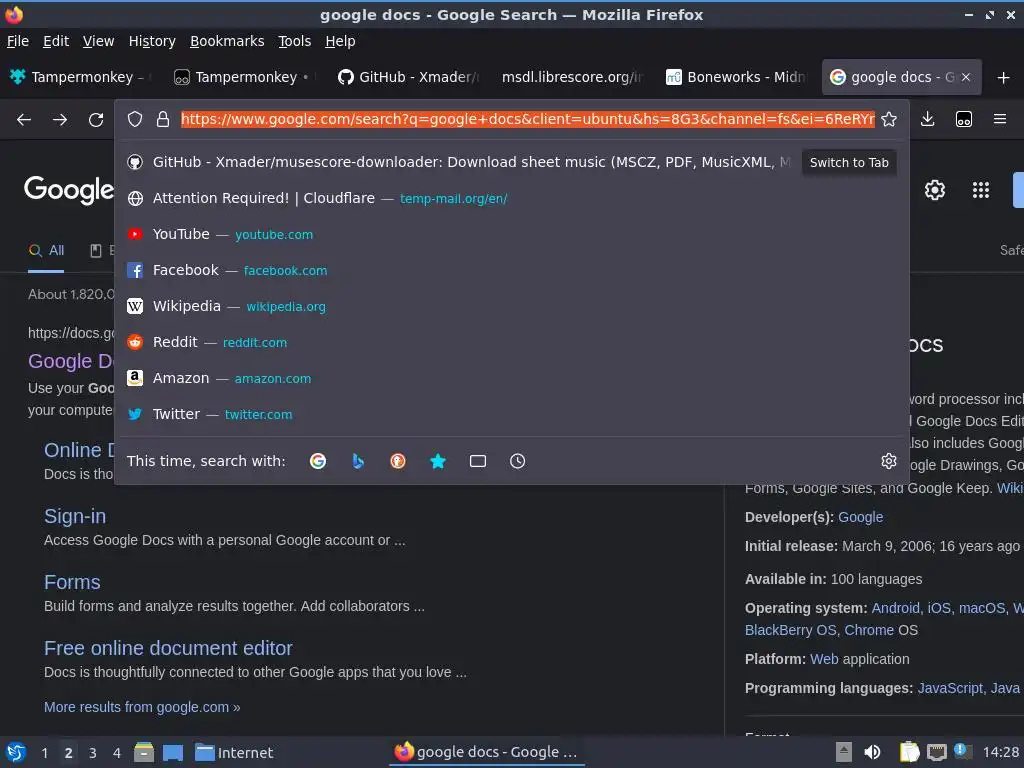Open the Android operating system link
The image size is (1024, 768).
pos(895,608)
